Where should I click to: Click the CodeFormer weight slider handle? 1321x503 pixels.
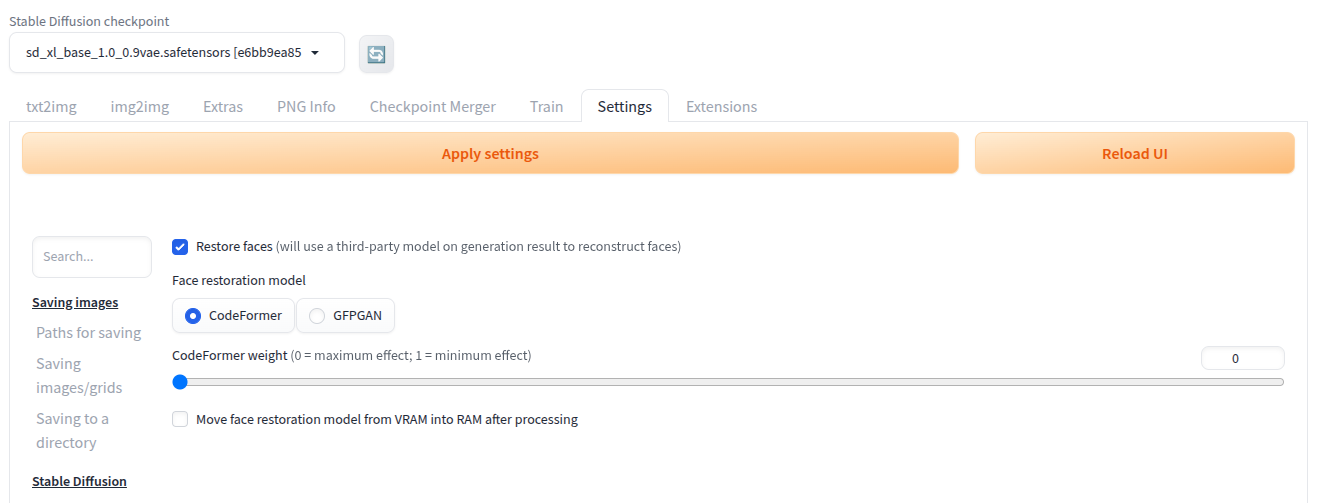point(180,381)
